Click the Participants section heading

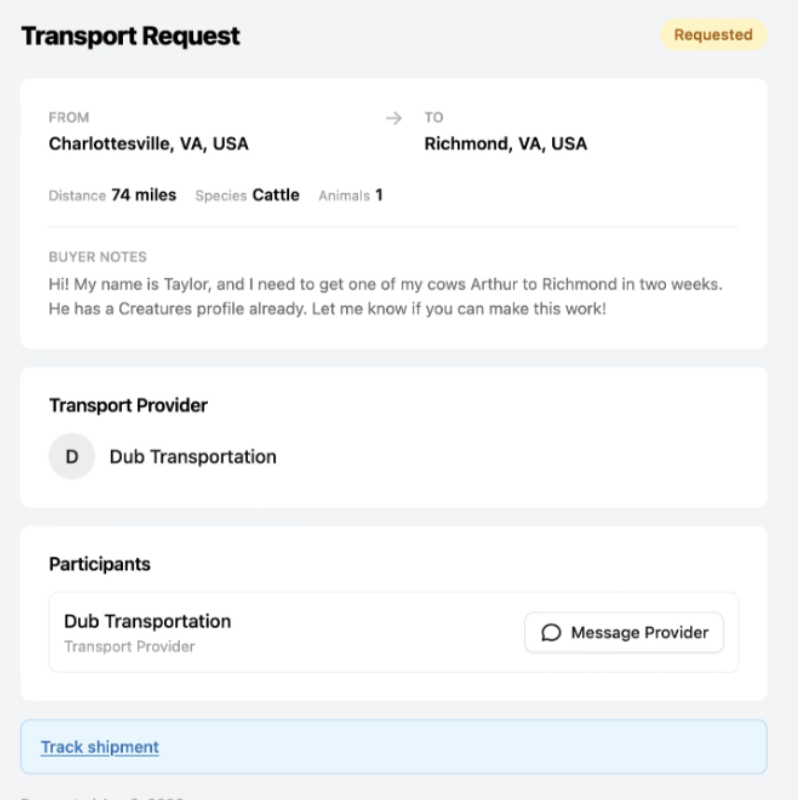click(99, 564)
